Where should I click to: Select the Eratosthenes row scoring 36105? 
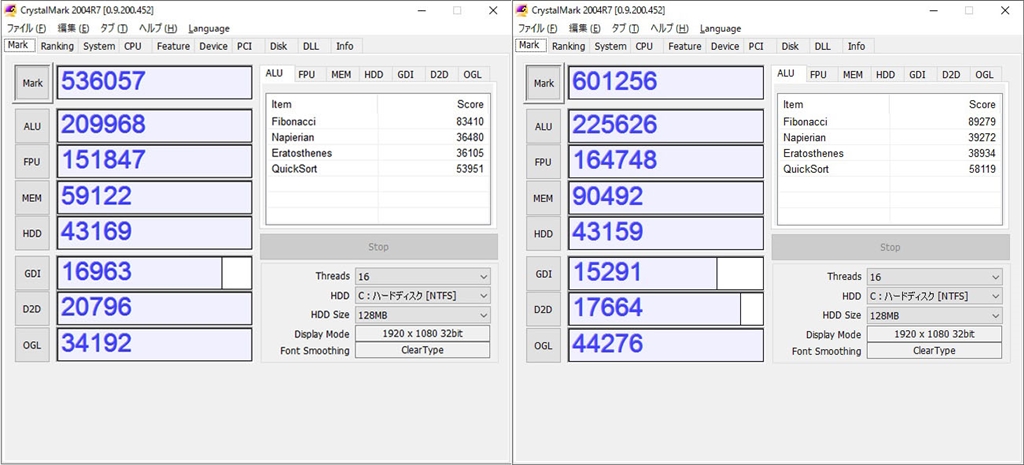(378, 153)
